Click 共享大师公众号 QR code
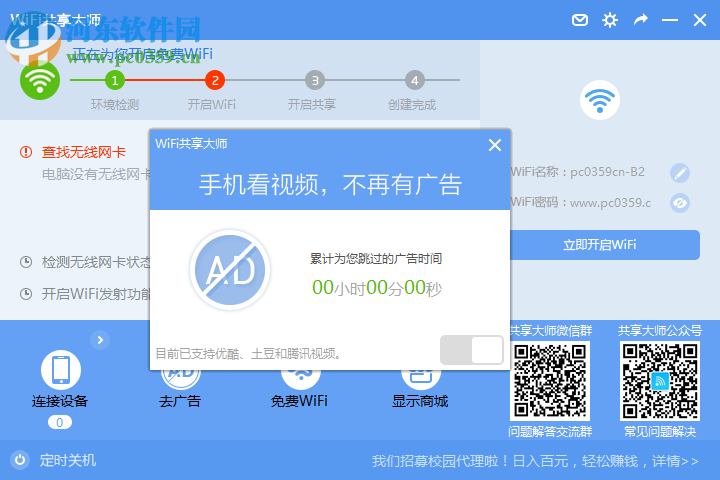Image resolution: width=720 pixels, height=480 pixels. [660, 381]
